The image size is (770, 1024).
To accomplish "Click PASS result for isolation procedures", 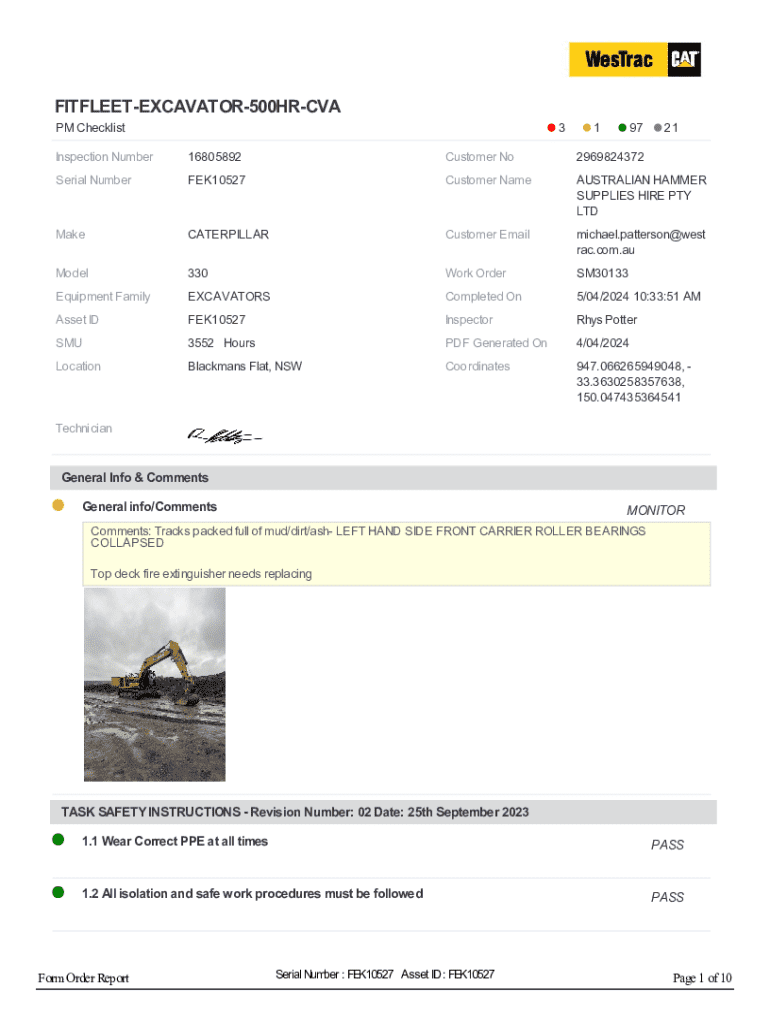I will [667, 897].
